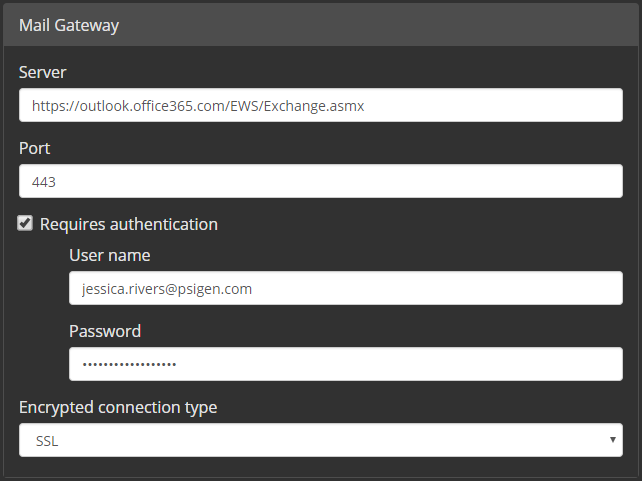Screen dimensions: 642x481
Task: Uncheck the Requires authentication checkbox
Action: click(x=25, y=224)
